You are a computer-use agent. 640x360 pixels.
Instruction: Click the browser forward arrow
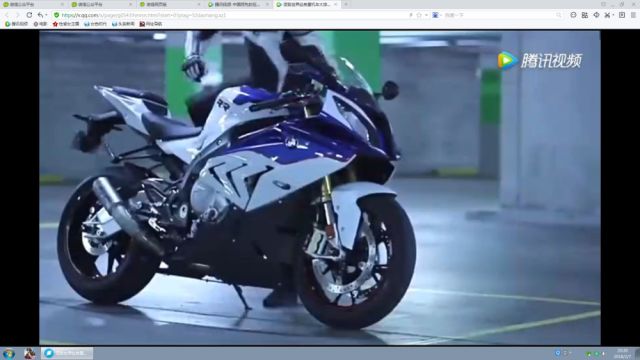point(18,15)
